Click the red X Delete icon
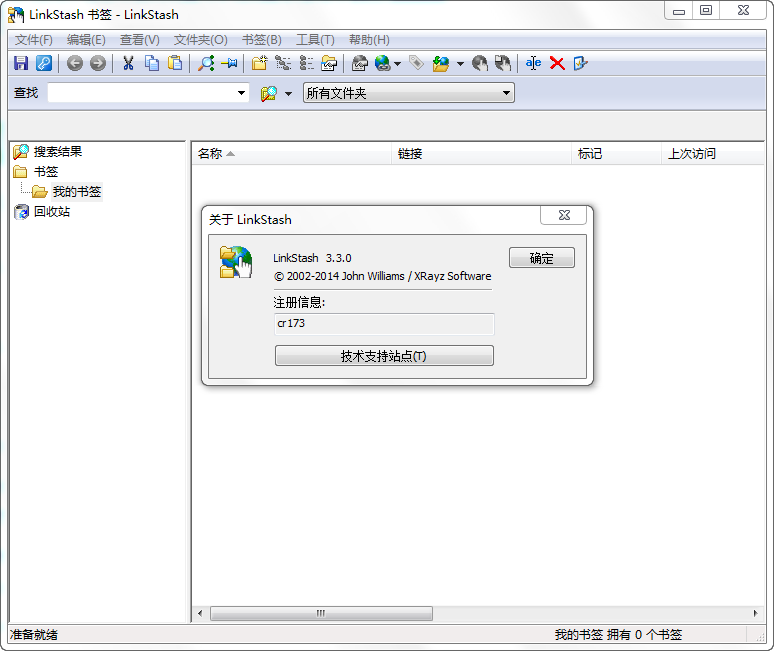The height and width of the screenshot is (651, 774). pyautogui.click(x=557, y=63)
